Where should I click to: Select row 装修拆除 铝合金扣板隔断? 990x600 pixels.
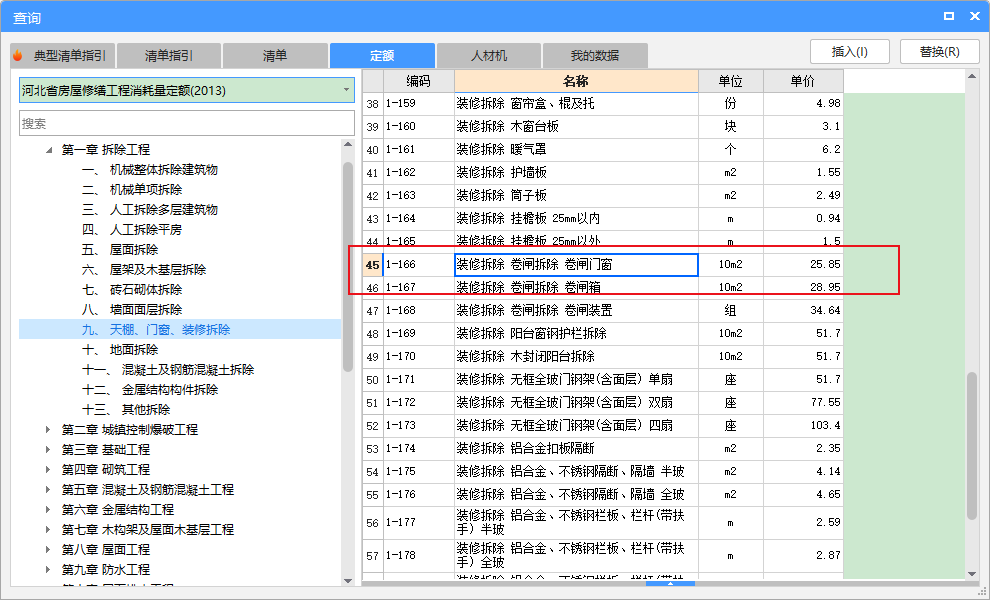coord(603,448)
